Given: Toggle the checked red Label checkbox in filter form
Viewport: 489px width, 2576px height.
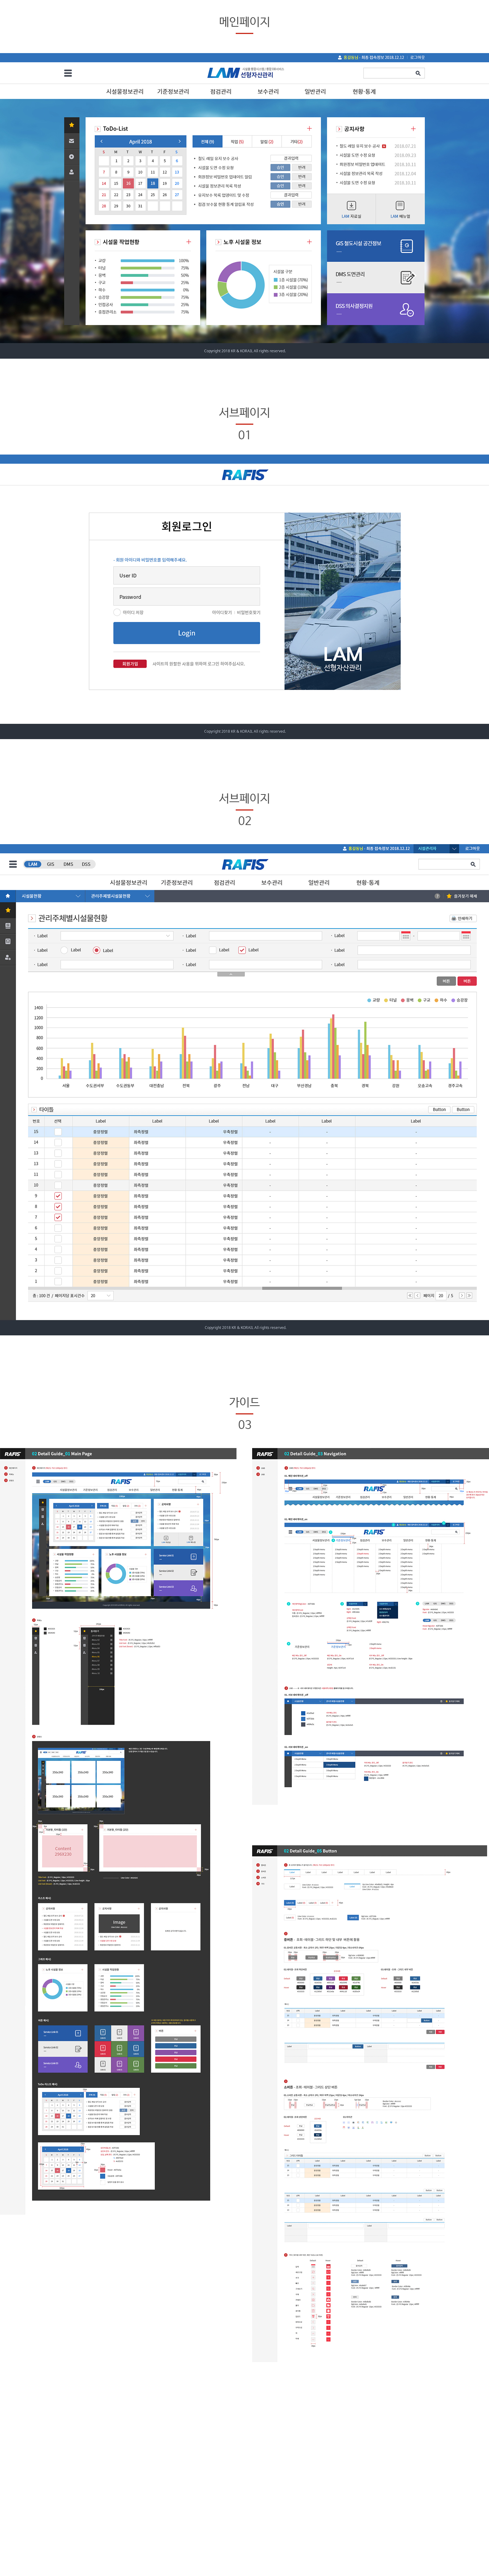Looking at the screenshot, I should (242, 950).
